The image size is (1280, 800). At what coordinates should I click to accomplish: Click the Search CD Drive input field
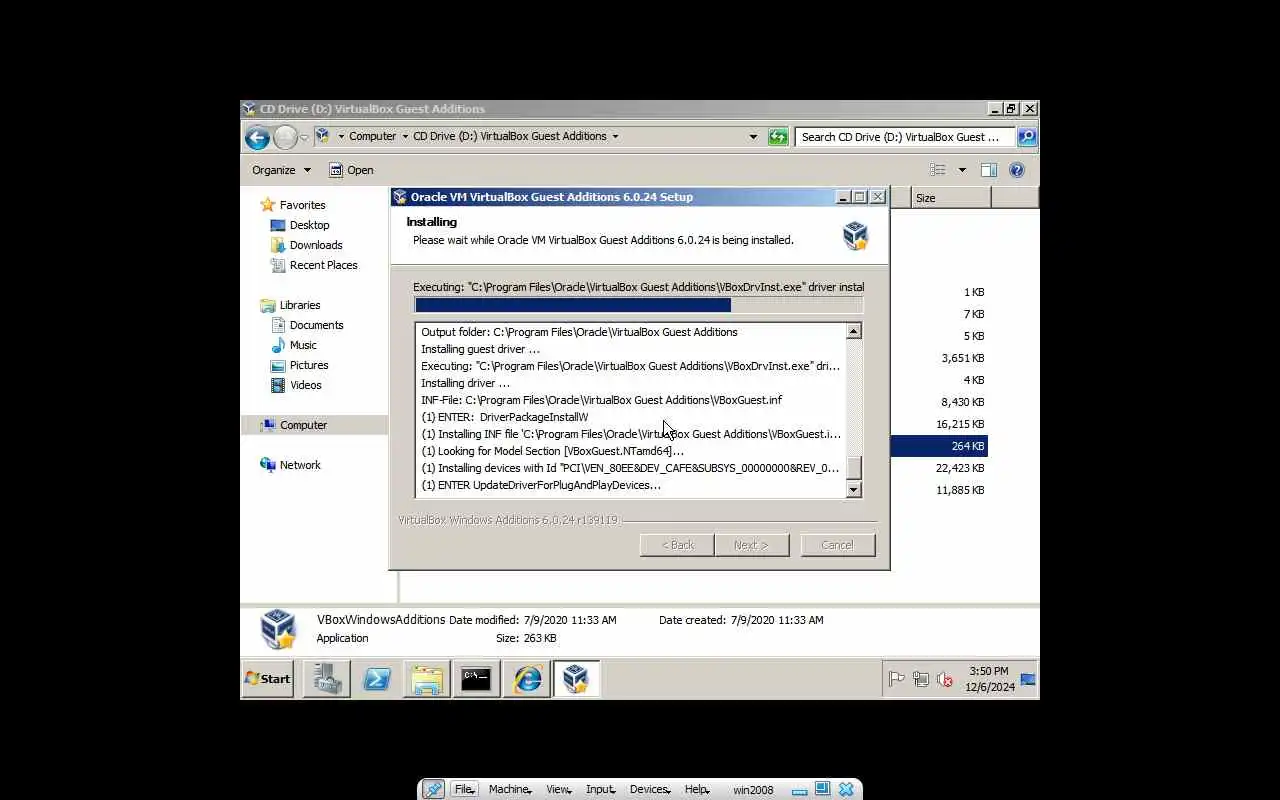tap(905, 137)
